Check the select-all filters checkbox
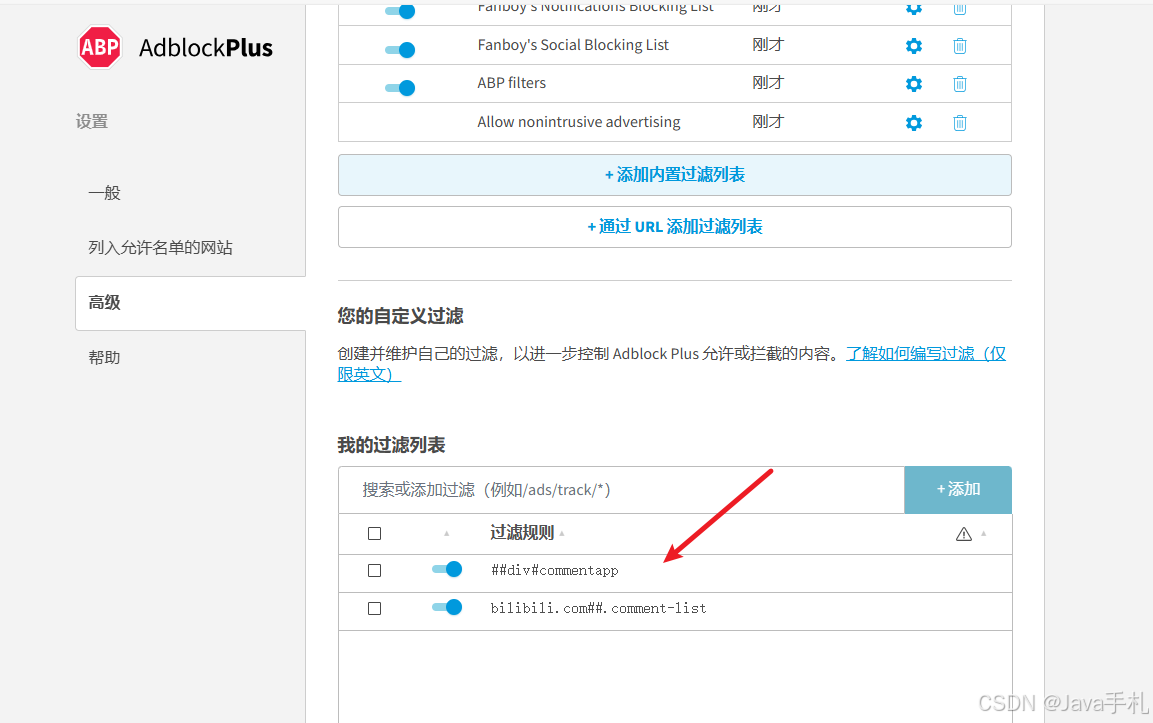This screenshot has height=723, width=1153. tap(374, 533)
